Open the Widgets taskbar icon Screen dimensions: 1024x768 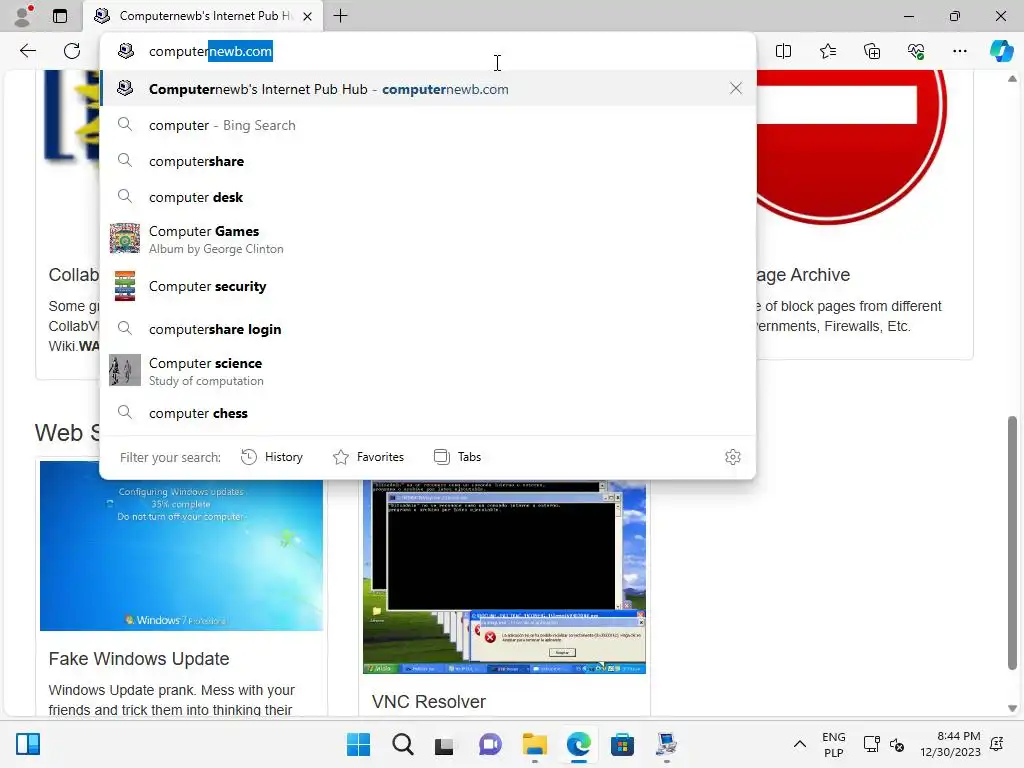[x=28, y=744]
